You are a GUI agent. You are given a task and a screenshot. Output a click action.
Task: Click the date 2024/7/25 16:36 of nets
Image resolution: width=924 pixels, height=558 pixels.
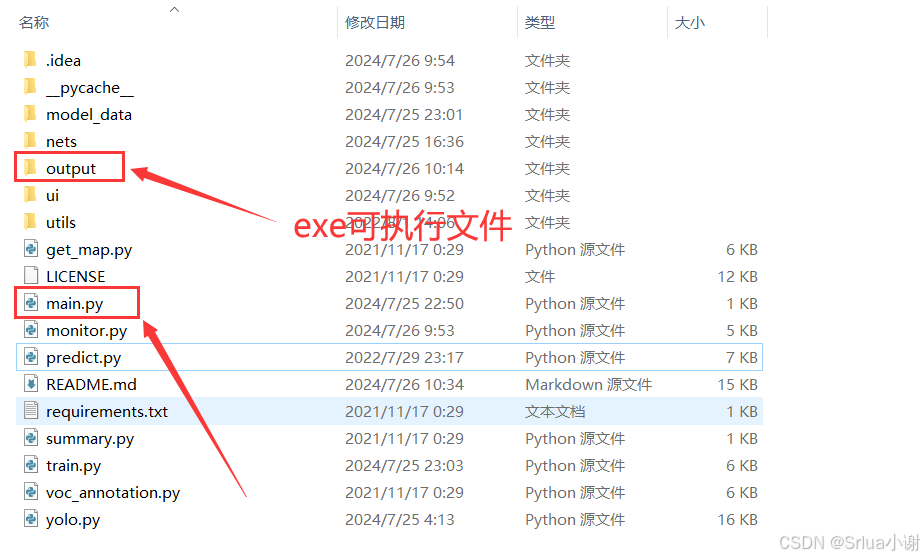tap(404, 141)
